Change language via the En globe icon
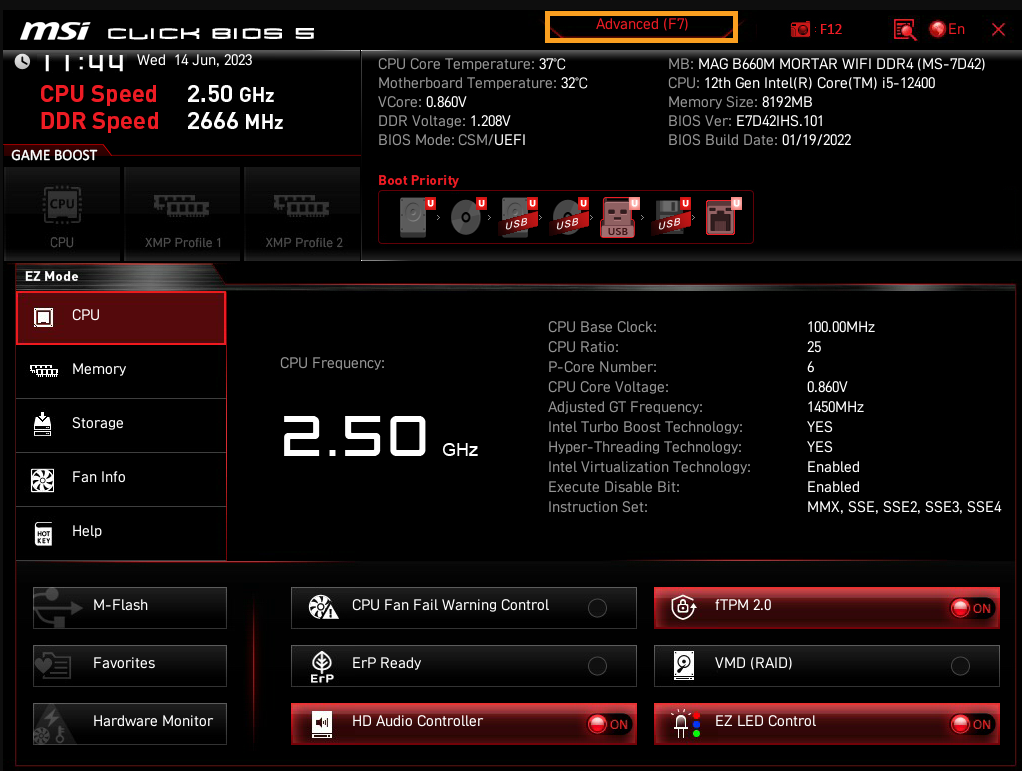The width and height of the screenshot is (1022, 771). click(x=946, y=30)
